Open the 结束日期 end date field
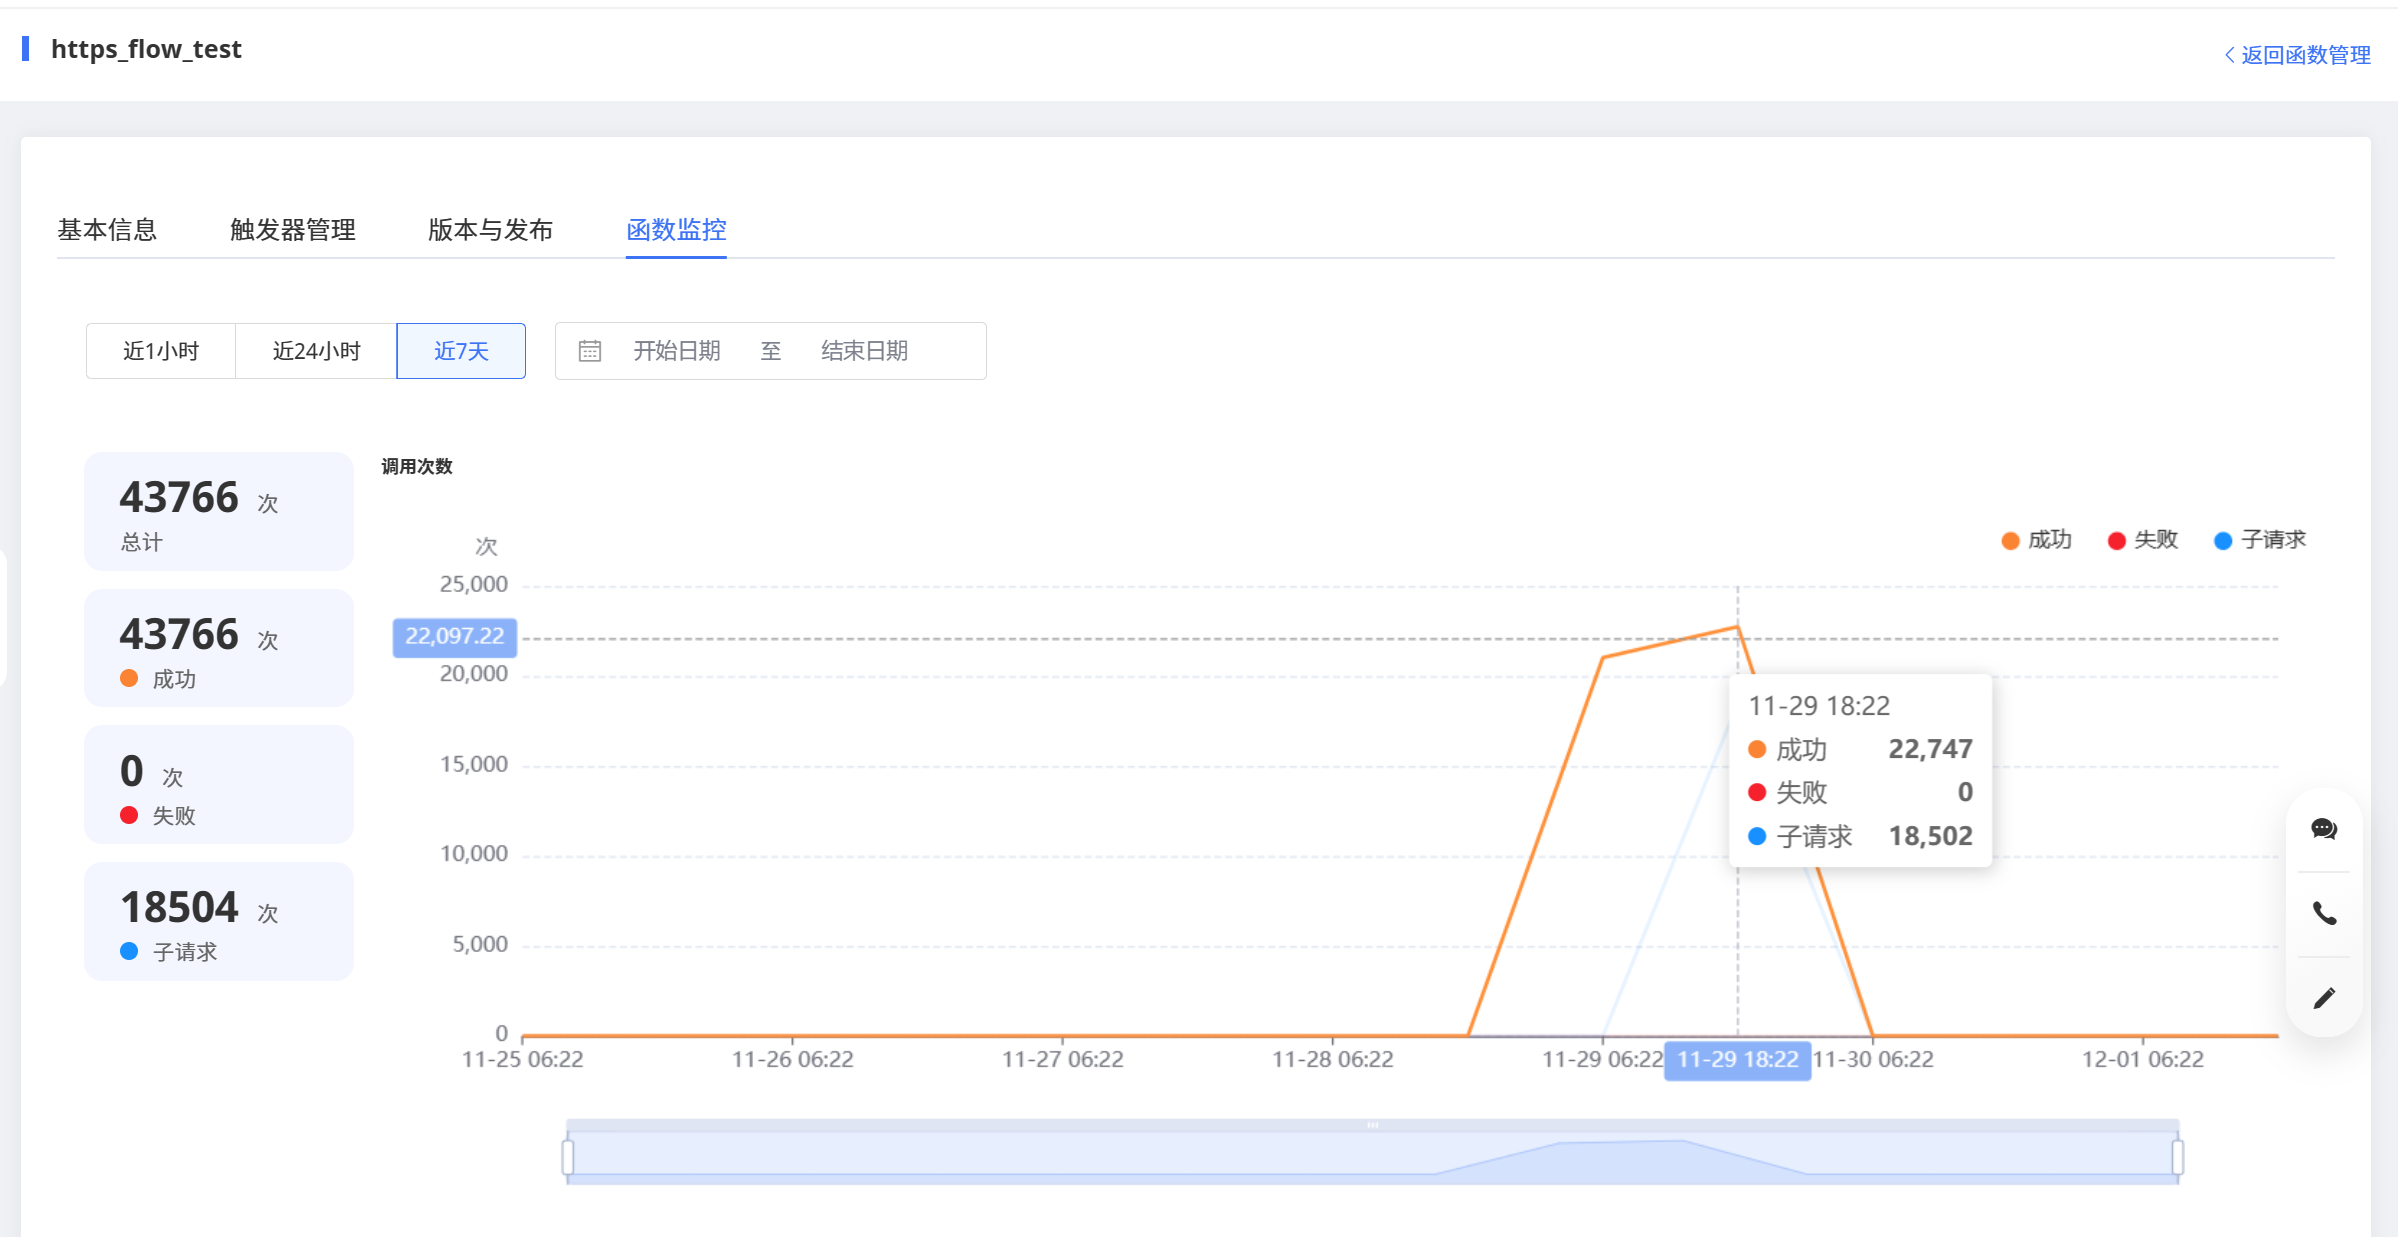2398x1237 pixels. point(864,351)
